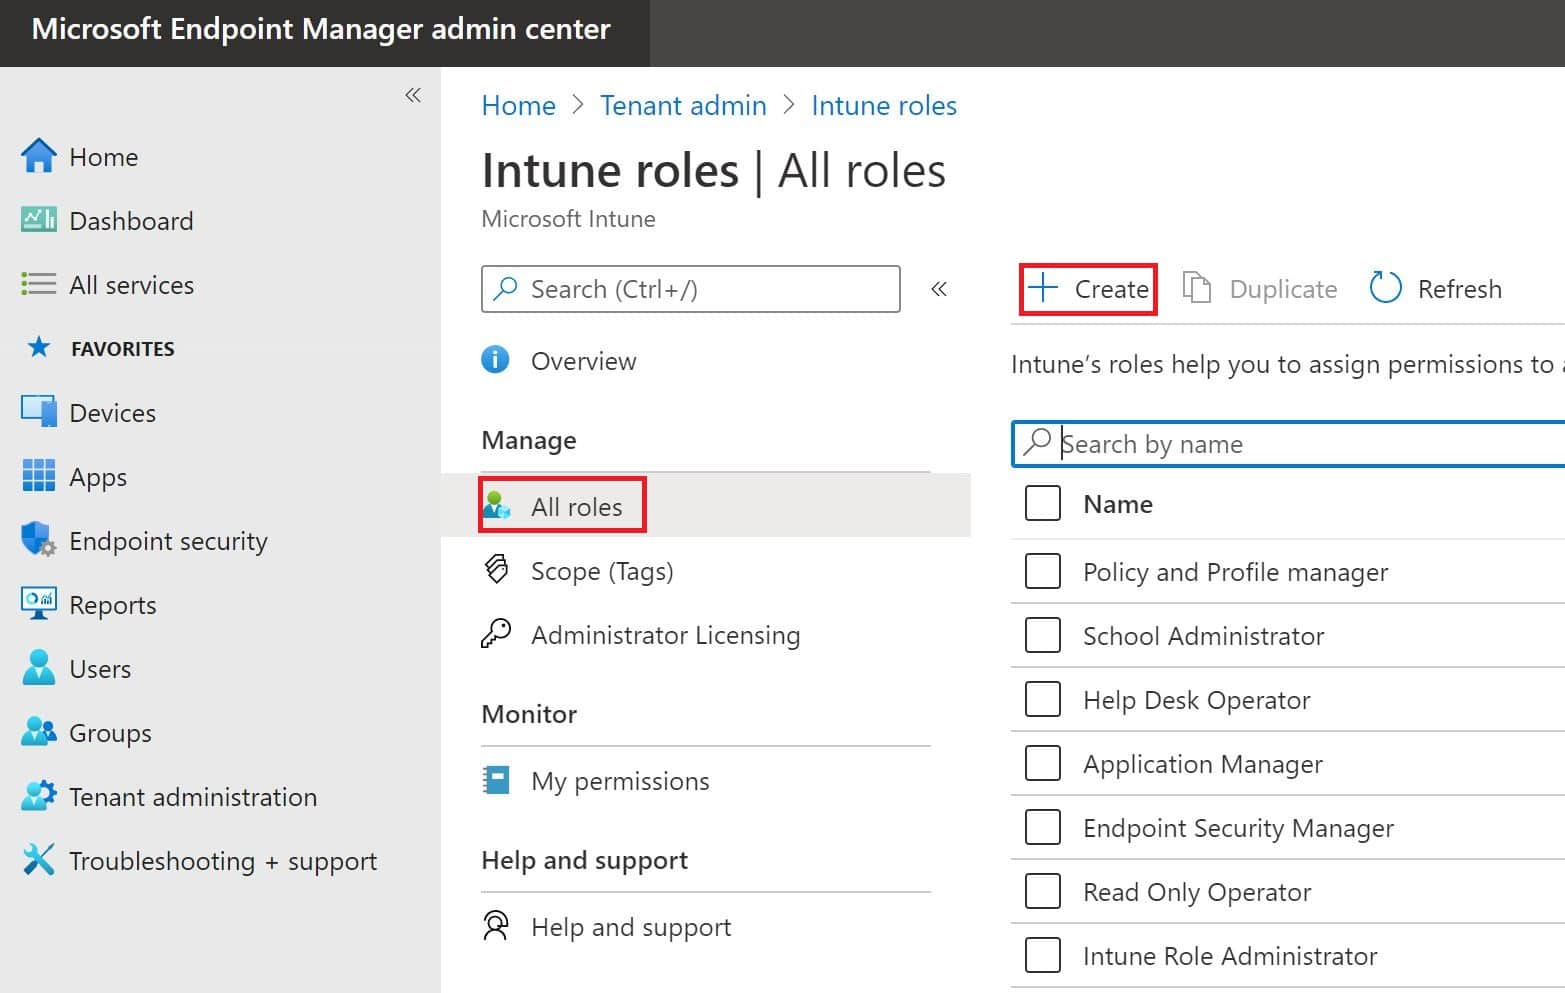Switch to the All roles menu item
This screenshot has width=1565, height=993.
pyautogui.click(x=576, y=506)
